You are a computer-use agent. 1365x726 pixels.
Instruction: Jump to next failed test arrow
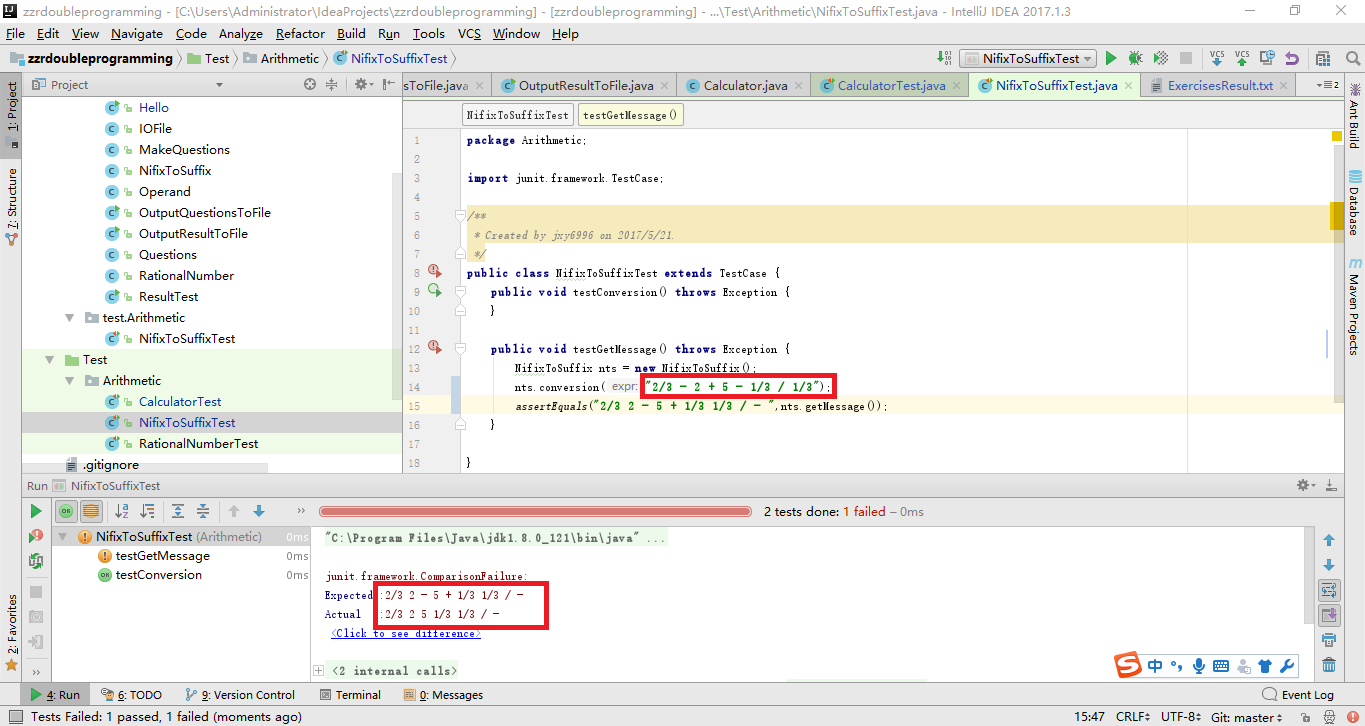click(259, 511)
